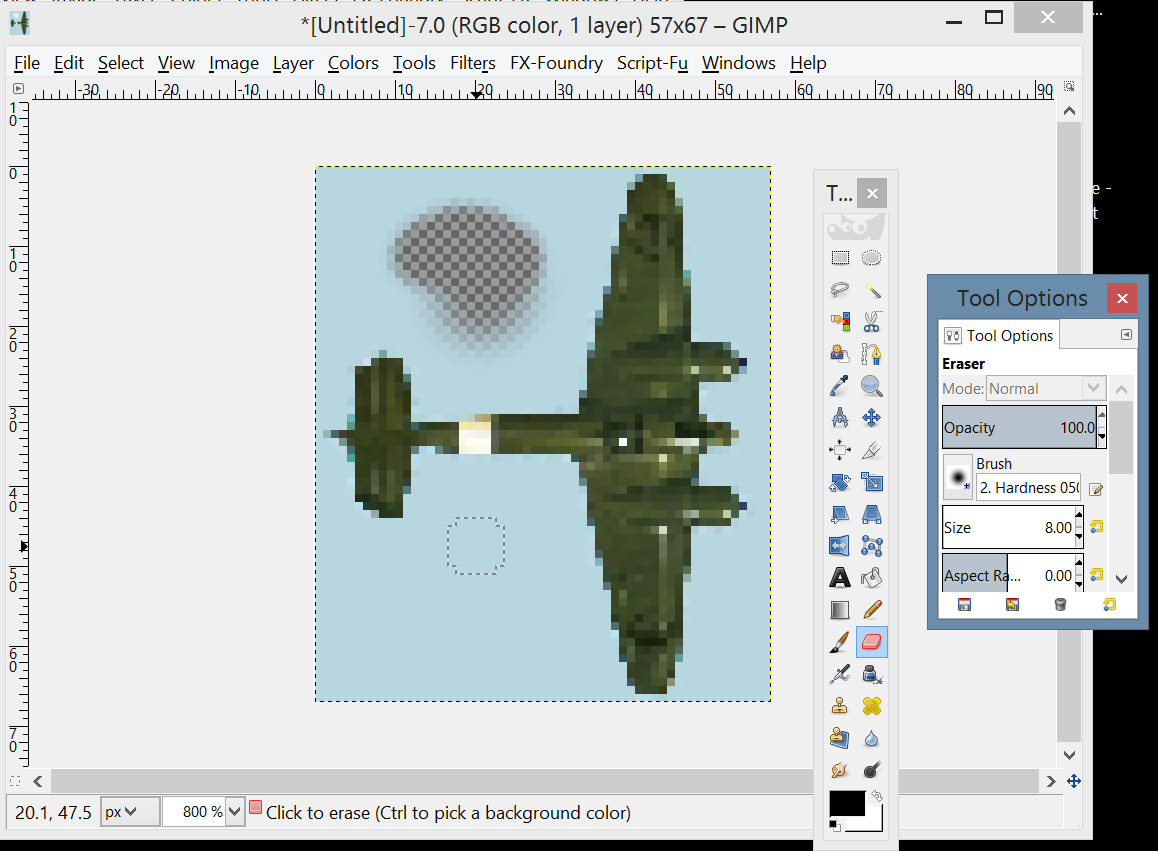Click the edit brush button

pos(1097,488)
